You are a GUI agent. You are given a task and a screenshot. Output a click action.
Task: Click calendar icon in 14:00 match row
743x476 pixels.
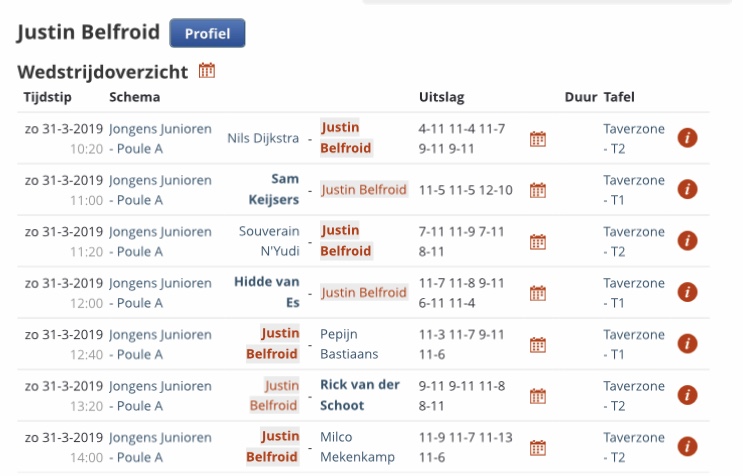click(x=538, y=448)
